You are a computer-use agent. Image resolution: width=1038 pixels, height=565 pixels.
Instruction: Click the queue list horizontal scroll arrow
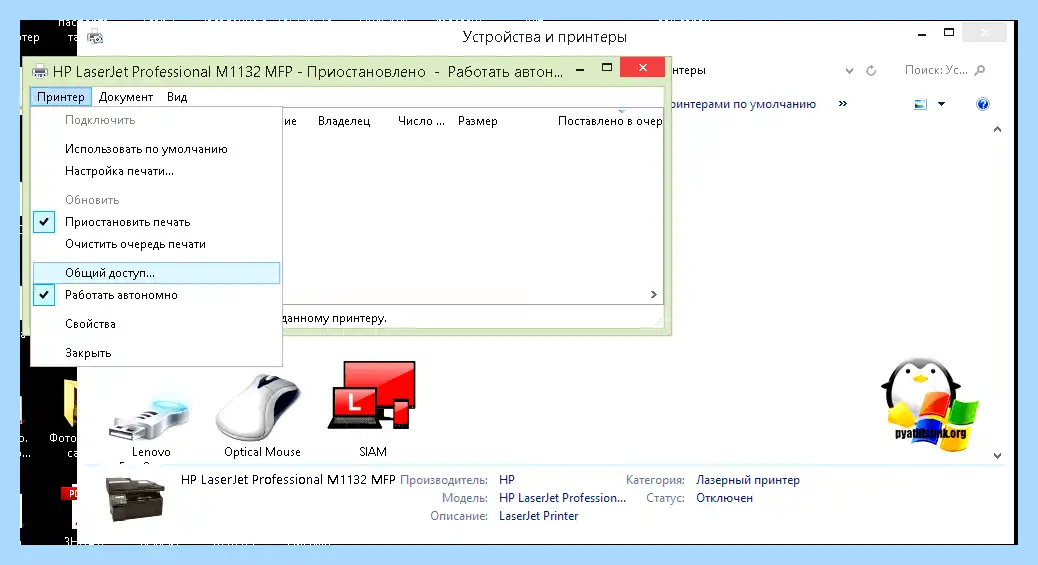click(653, 294)
